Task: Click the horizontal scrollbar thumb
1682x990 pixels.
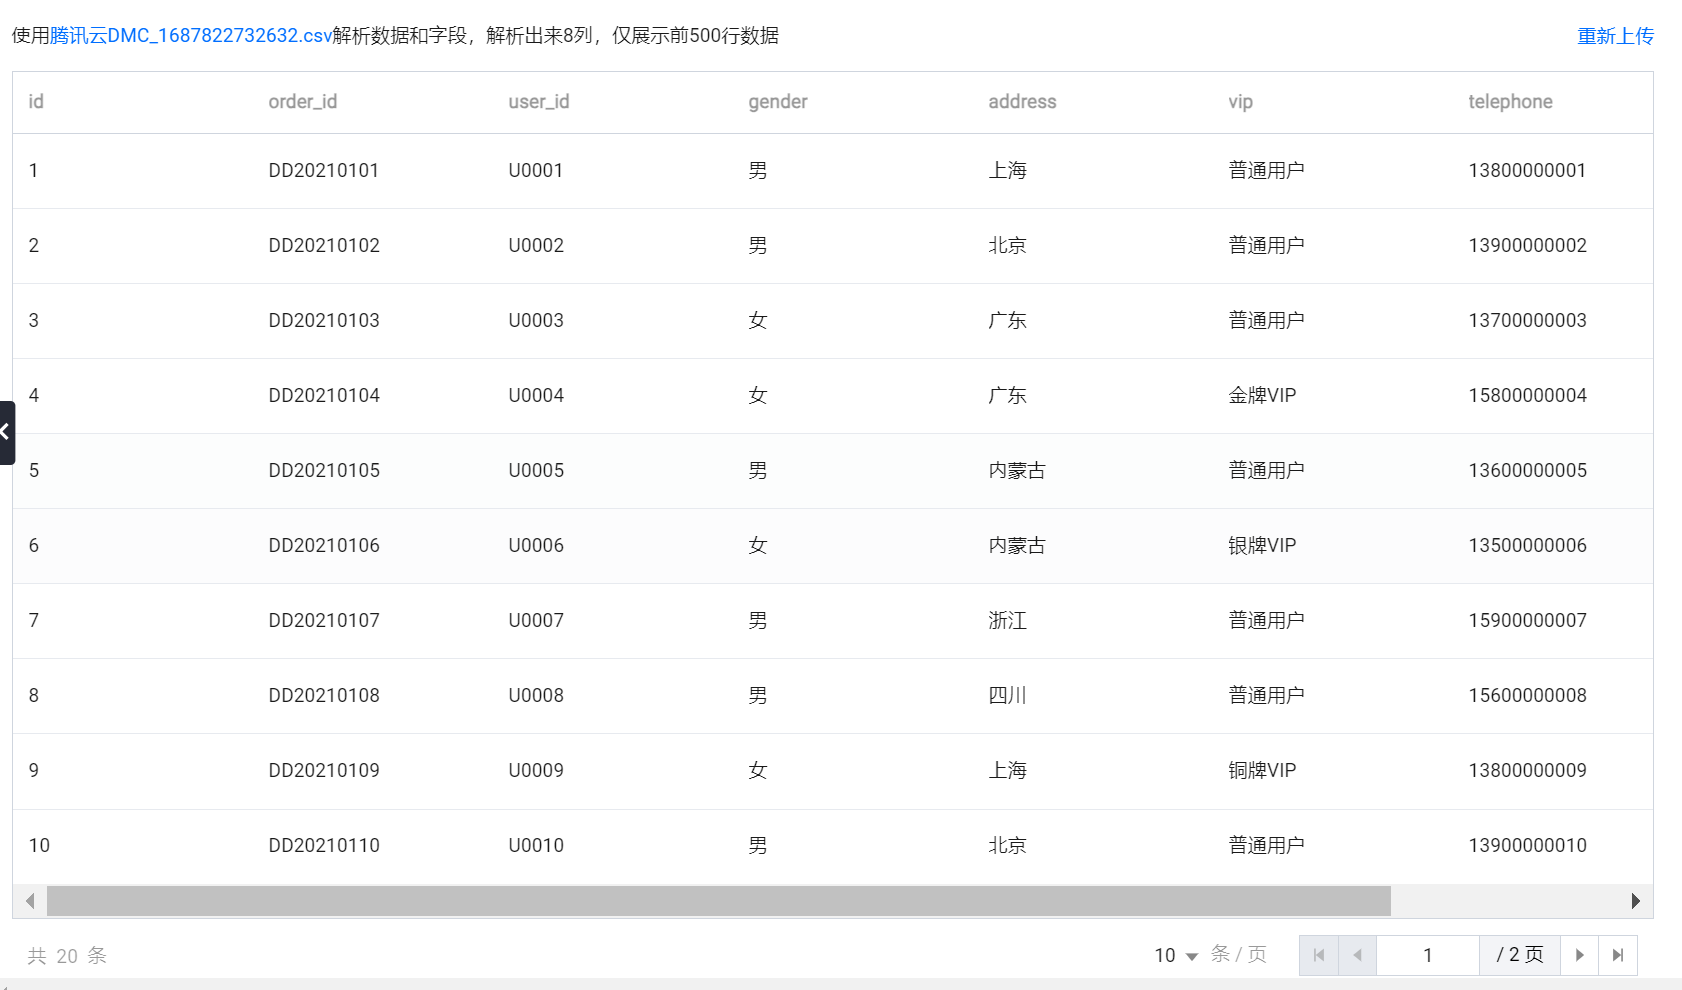Action: [718, 901]
